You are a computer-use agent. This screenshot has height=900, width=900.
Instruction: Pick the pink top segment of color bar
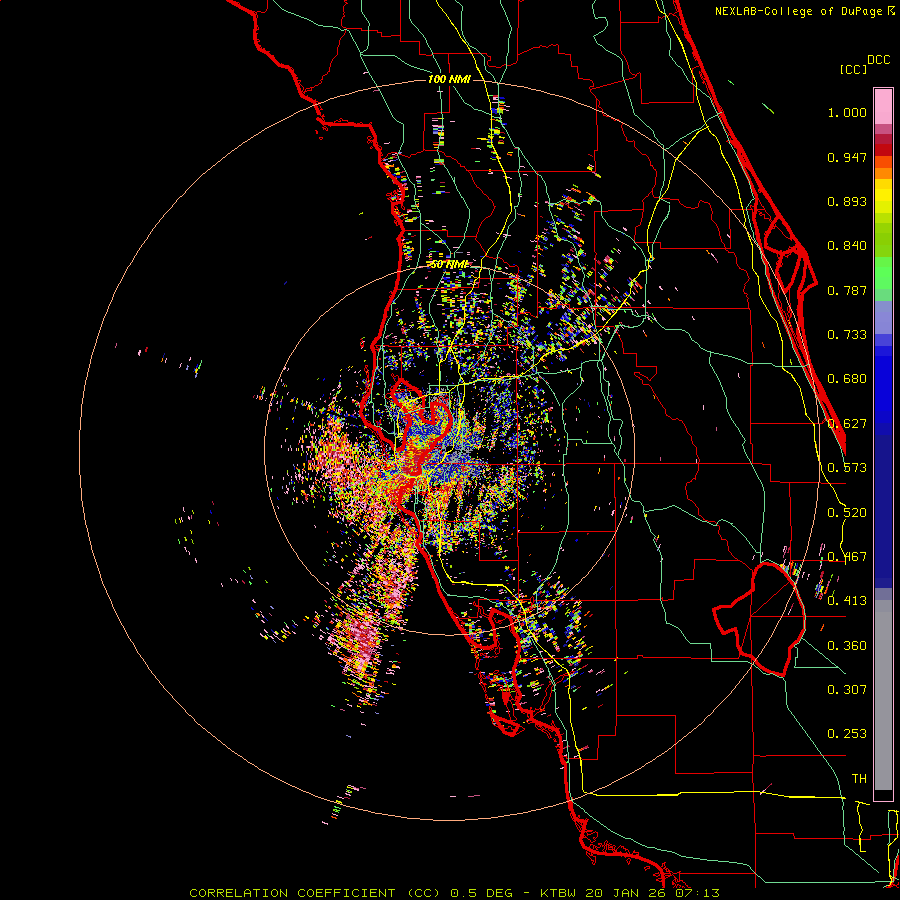point(883,107)
